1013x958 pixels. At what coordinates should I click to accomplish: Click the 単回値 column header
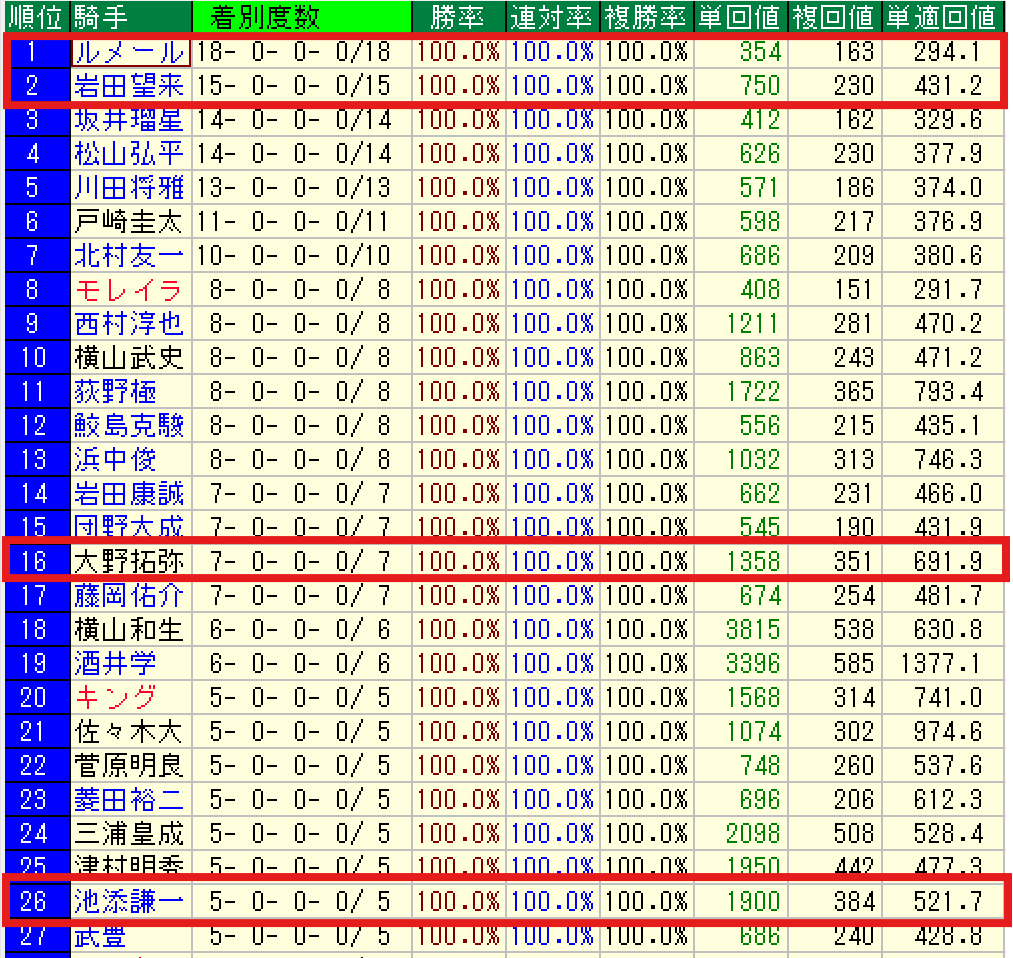pos(741,16)
